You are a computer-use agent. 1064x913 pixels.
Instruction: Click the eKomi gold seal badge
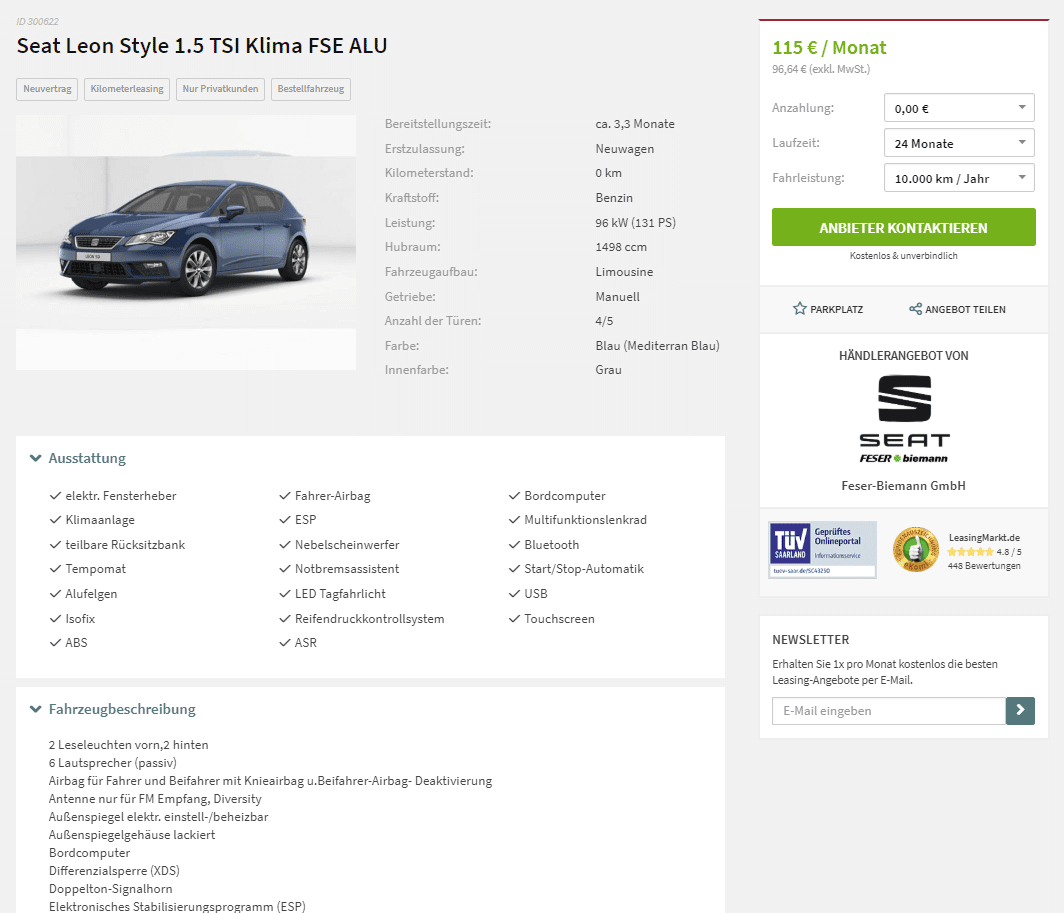(915, 550)
